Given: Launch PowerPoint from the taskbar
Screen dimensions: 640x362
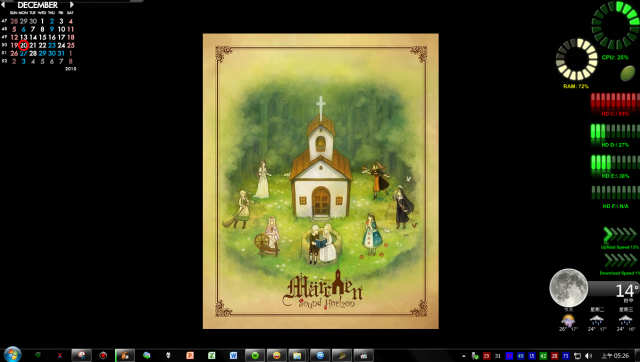Looking at the screenshot, I should (190, 355).
